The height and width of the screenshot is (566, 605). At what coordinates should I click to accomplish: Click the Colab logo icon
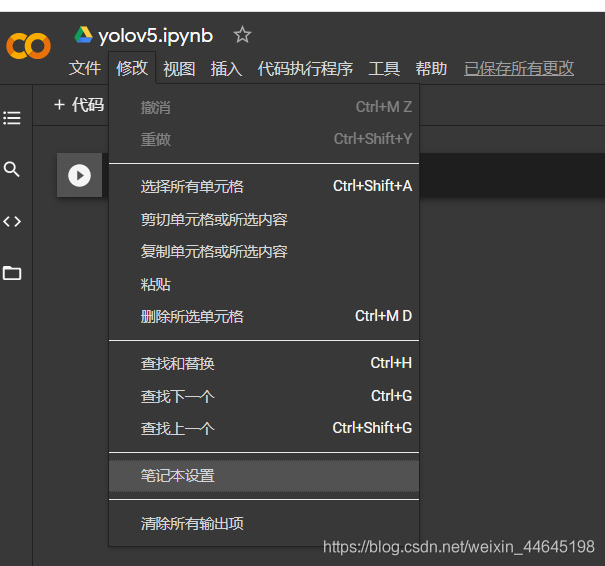28,46
